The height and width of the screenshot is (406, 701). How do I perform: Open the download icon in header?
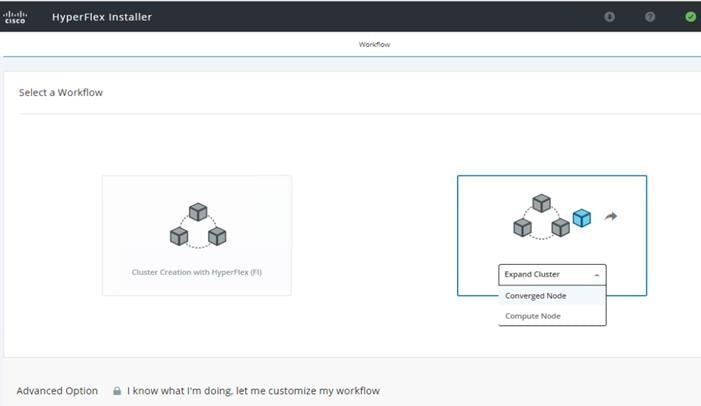[609, 17]
